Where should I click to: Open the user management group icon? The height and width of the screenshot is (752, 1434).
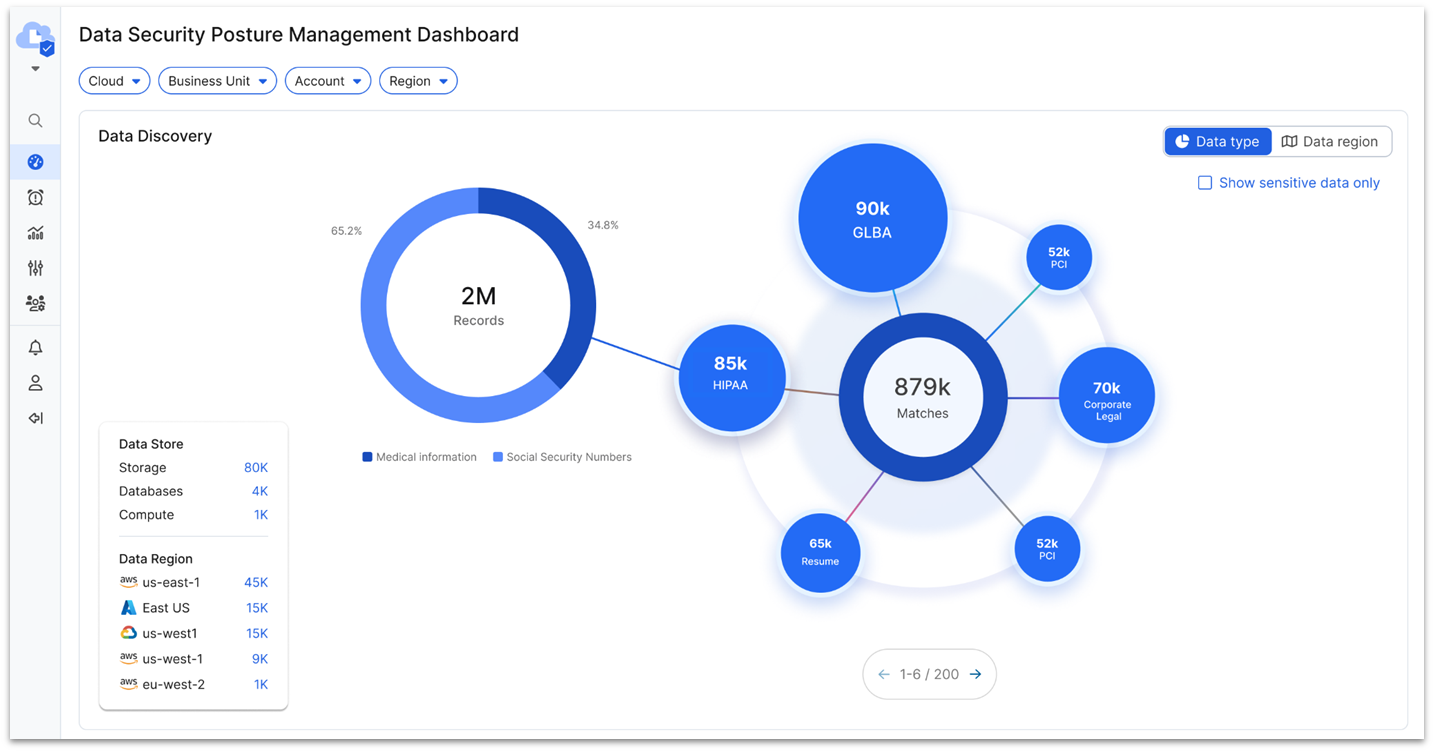pyautogui.click(x=35, y=303)
